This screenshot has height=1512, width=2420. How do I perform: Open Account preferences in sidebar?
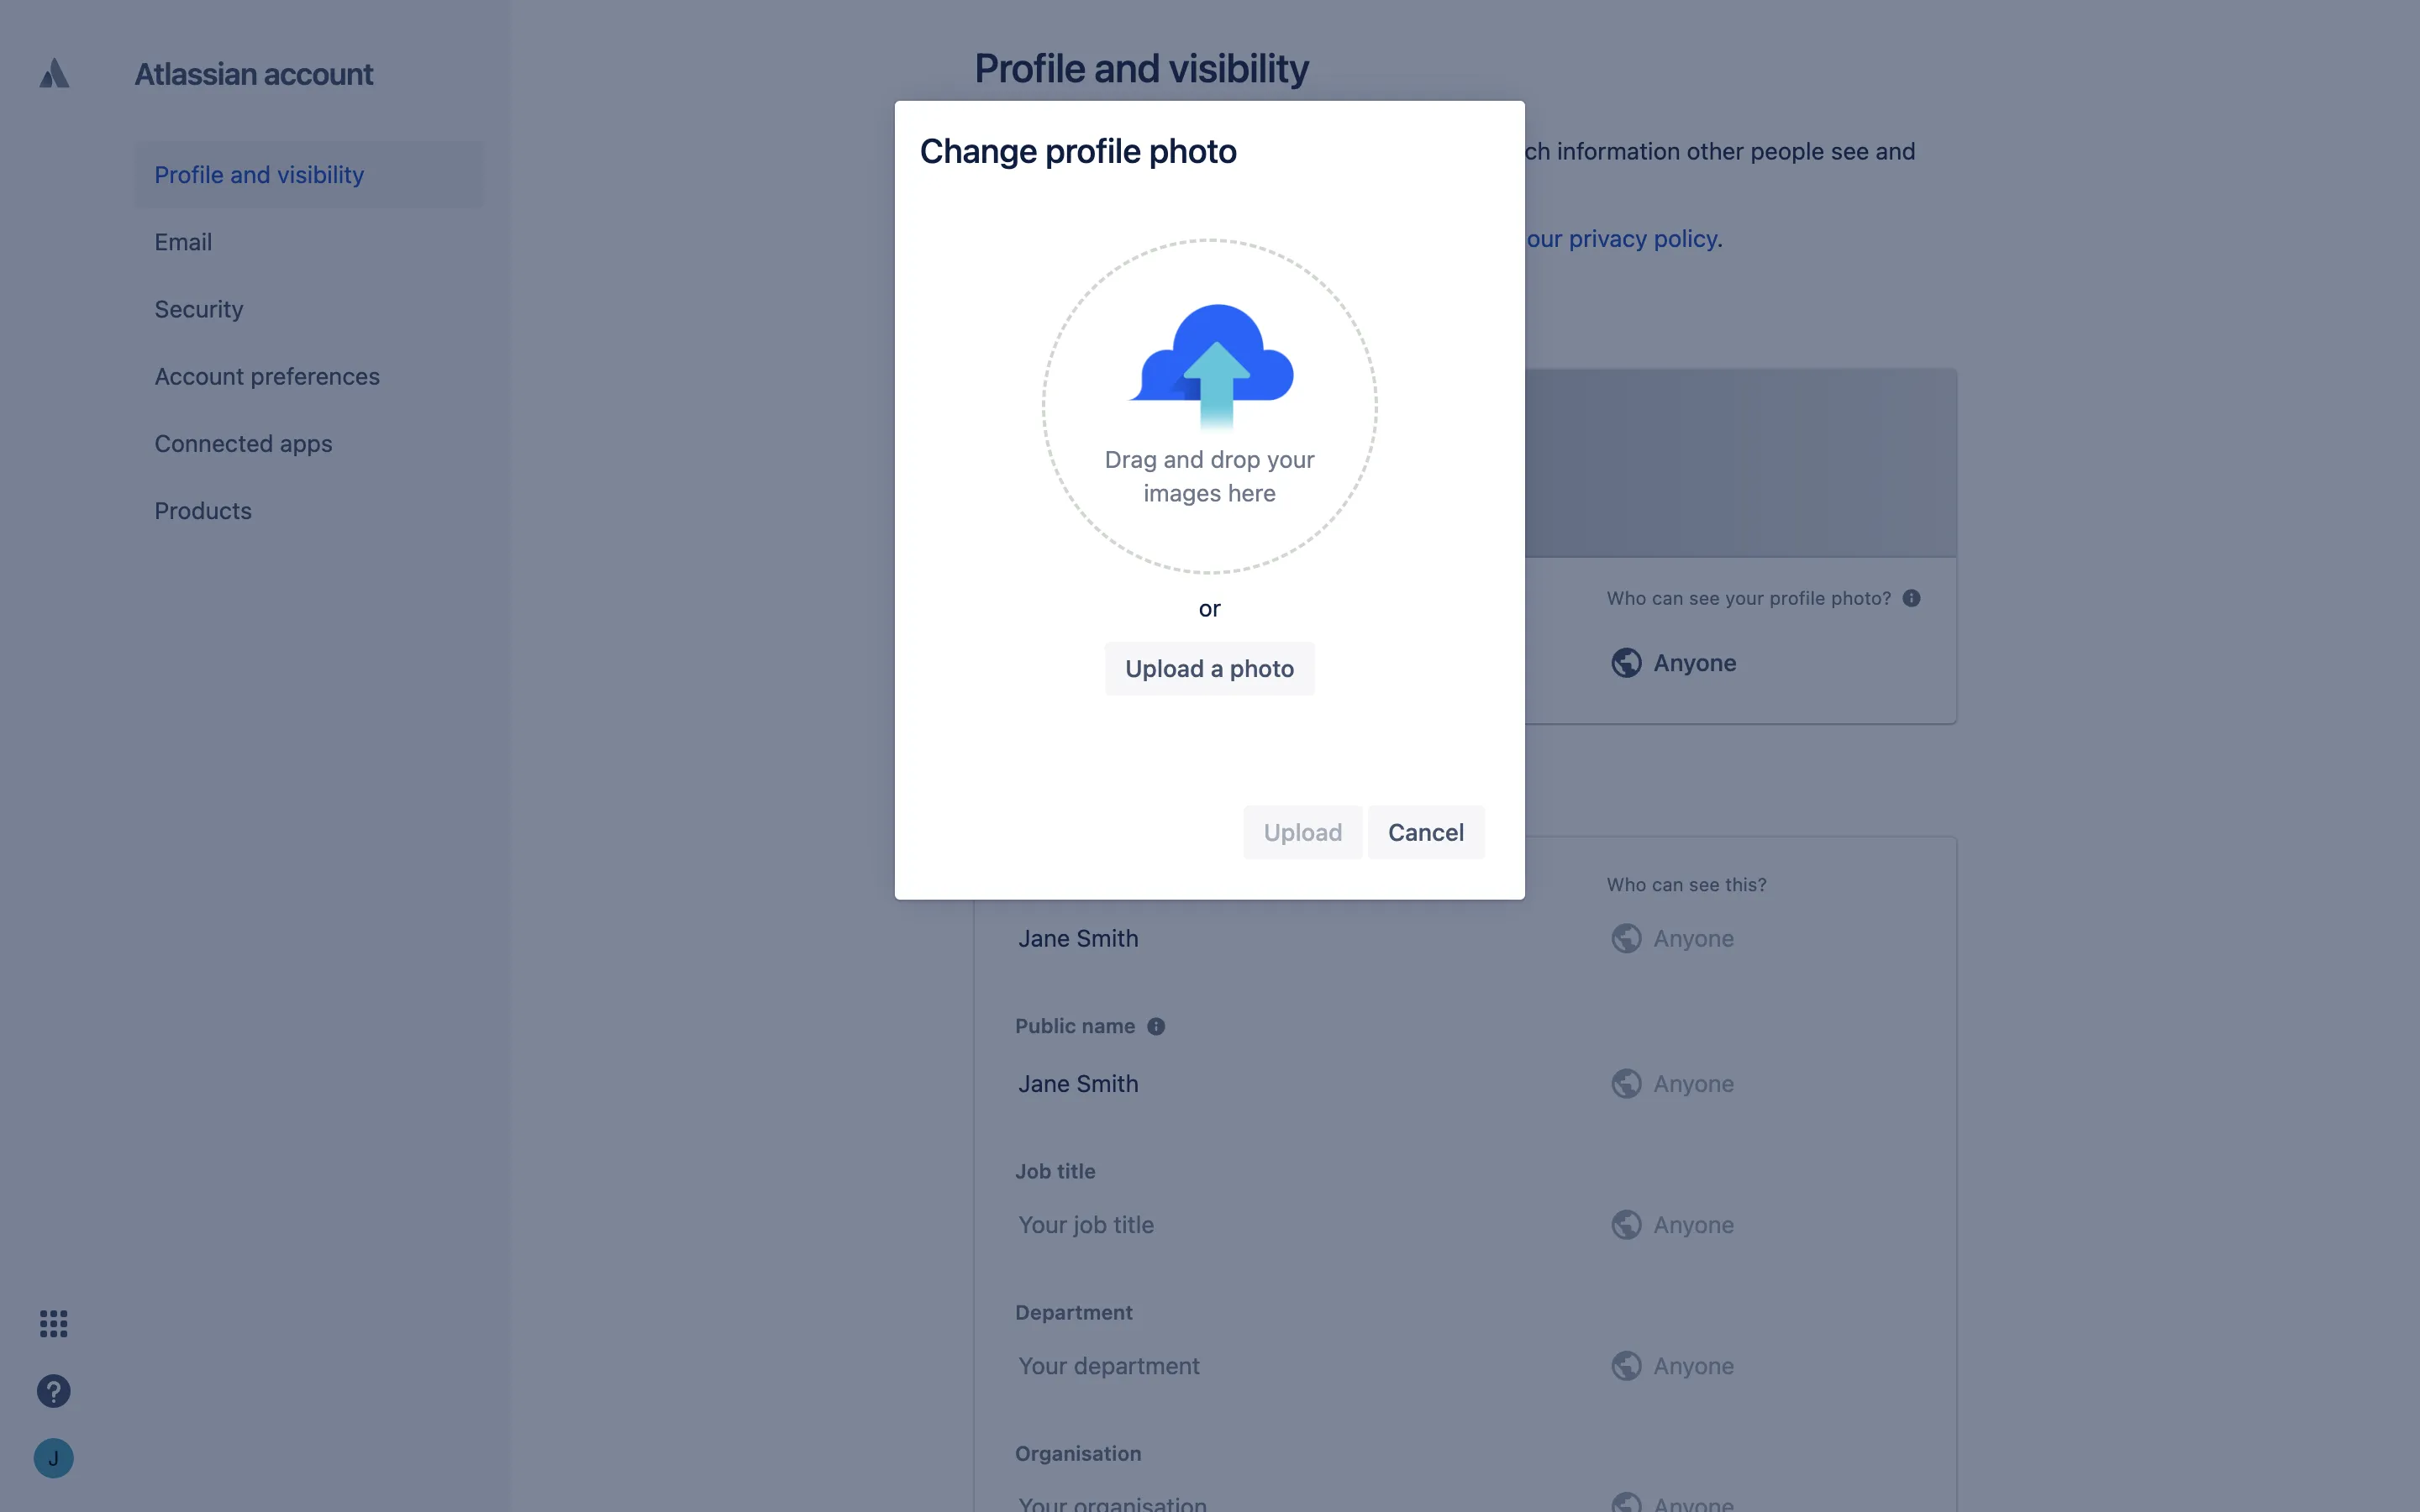267,376
